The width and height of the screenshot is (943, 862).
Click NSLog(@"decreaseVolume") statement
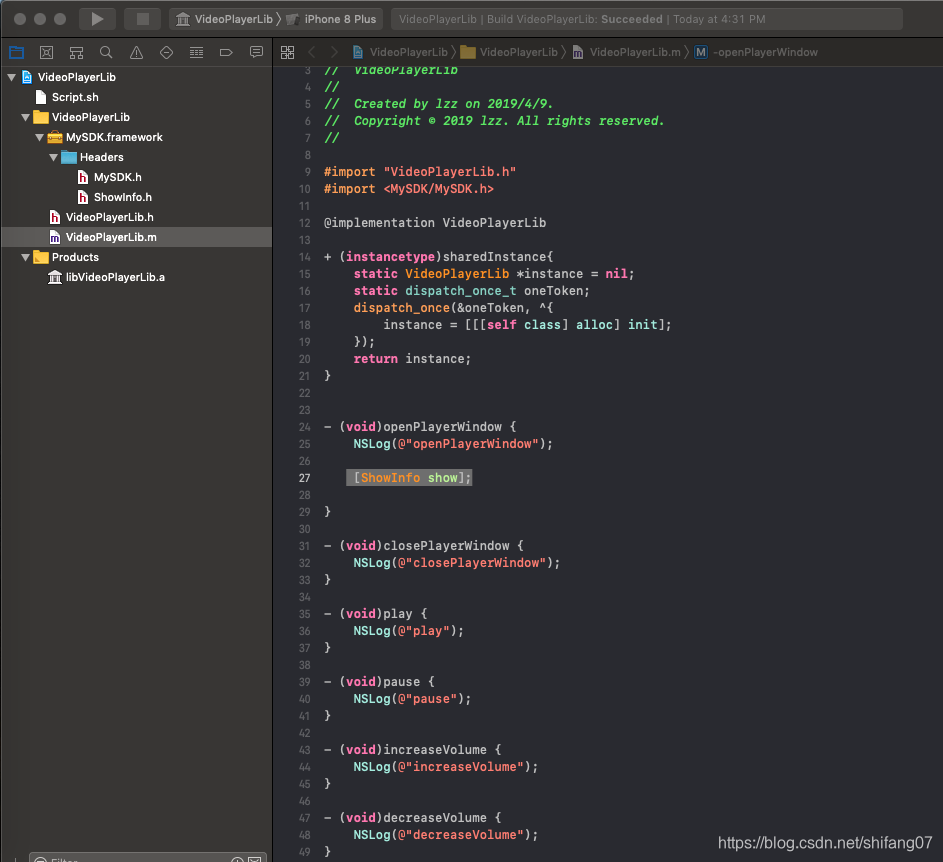click(x=446, y=835)
